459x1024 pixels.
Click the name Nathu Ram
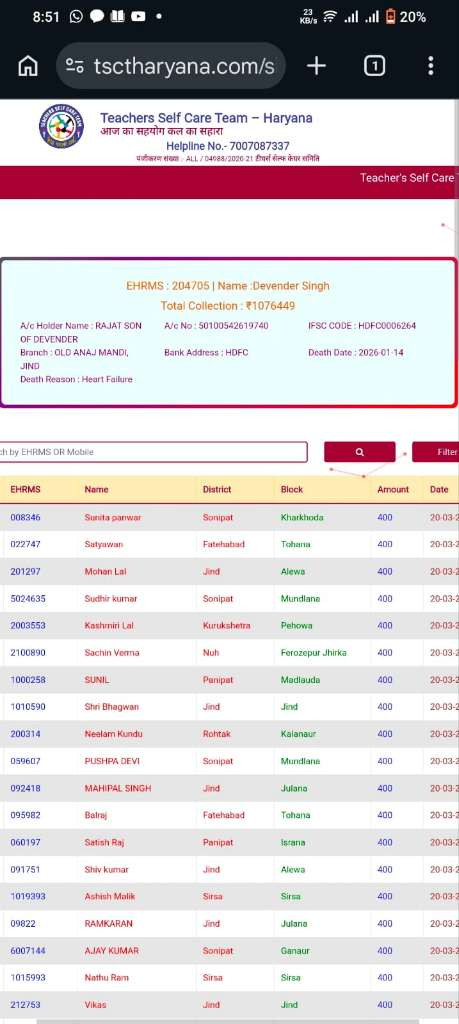point(106,978)
